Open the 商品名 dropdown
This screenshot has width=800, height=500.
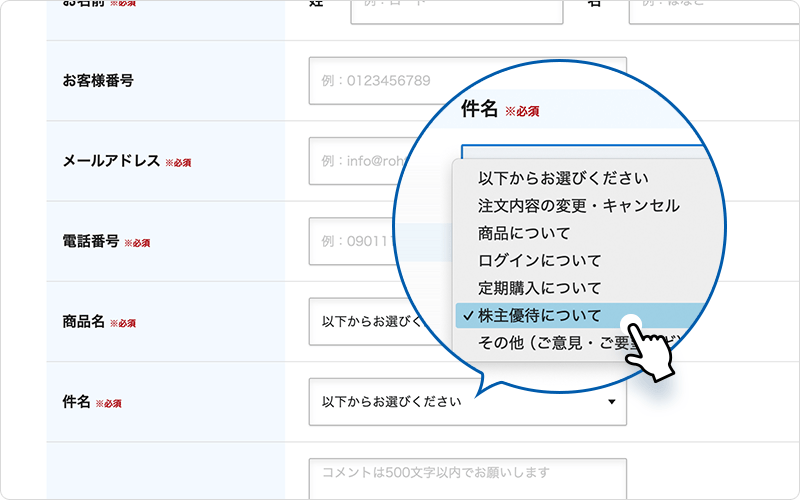tap(370, 322)
